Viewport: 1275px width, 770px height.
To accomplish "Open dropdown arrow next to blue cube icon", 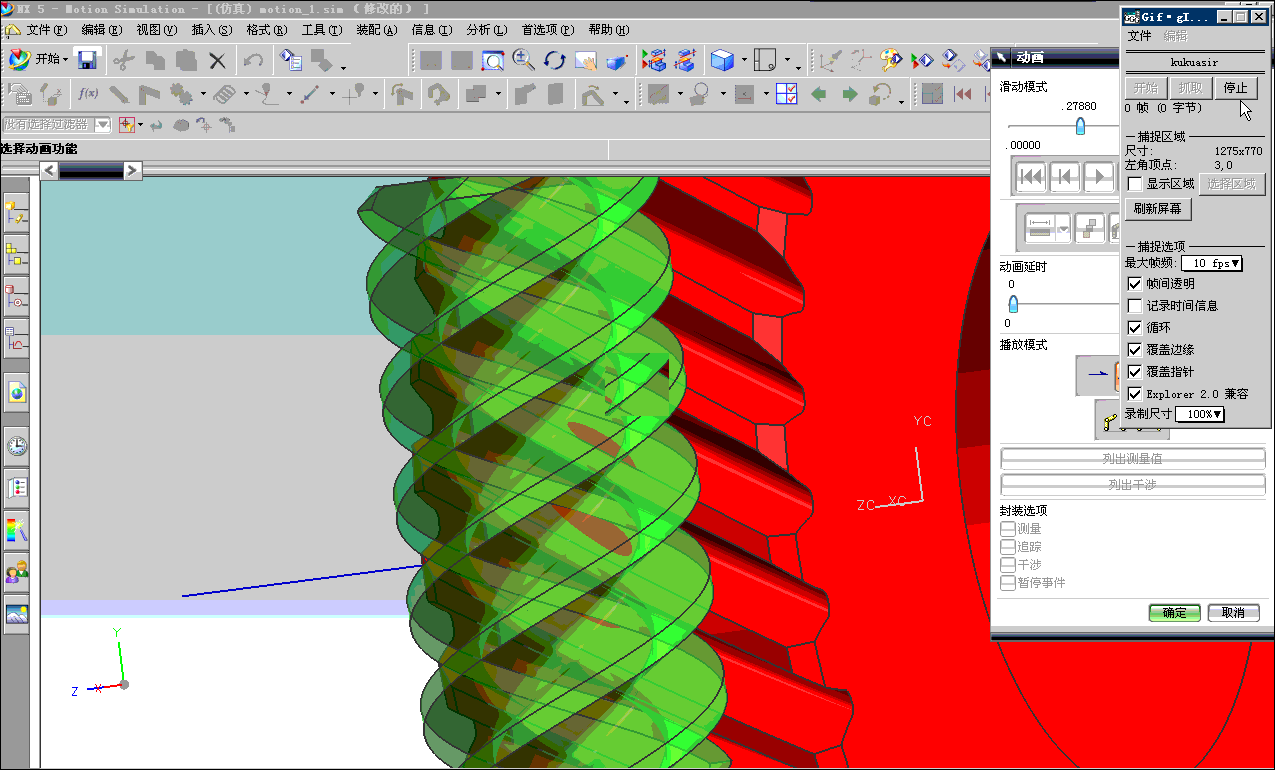I will pyautogui.click(x=745, y=61).
